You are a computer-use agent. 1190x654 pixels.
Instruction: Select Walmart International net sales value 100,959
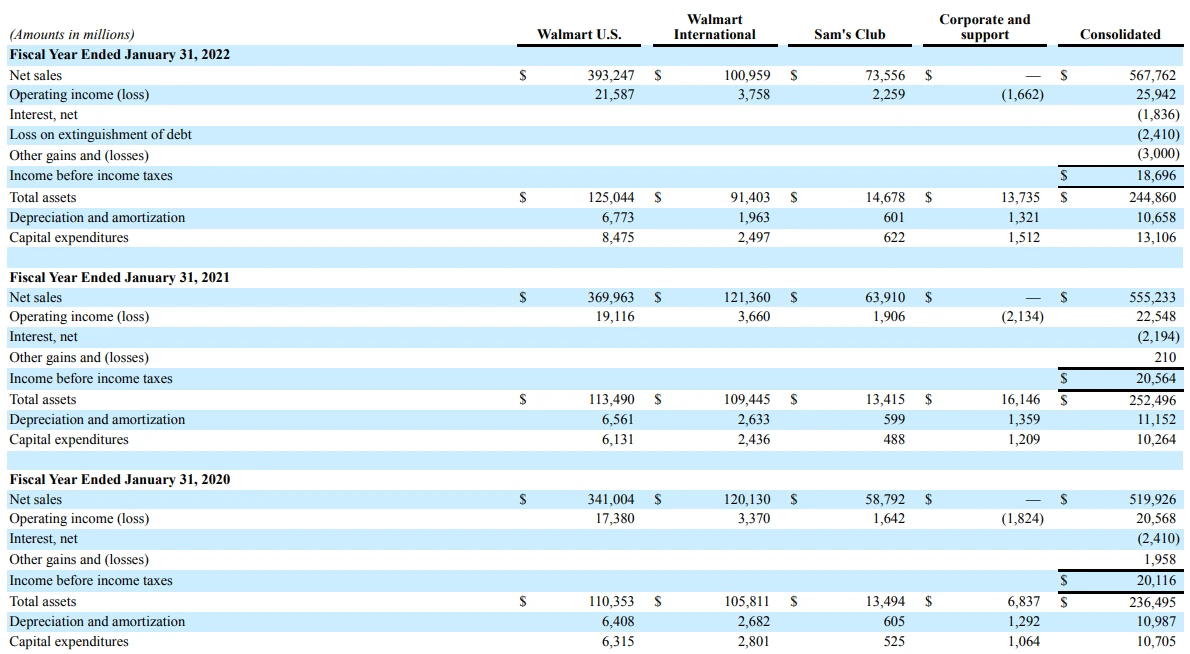(747, 75)
